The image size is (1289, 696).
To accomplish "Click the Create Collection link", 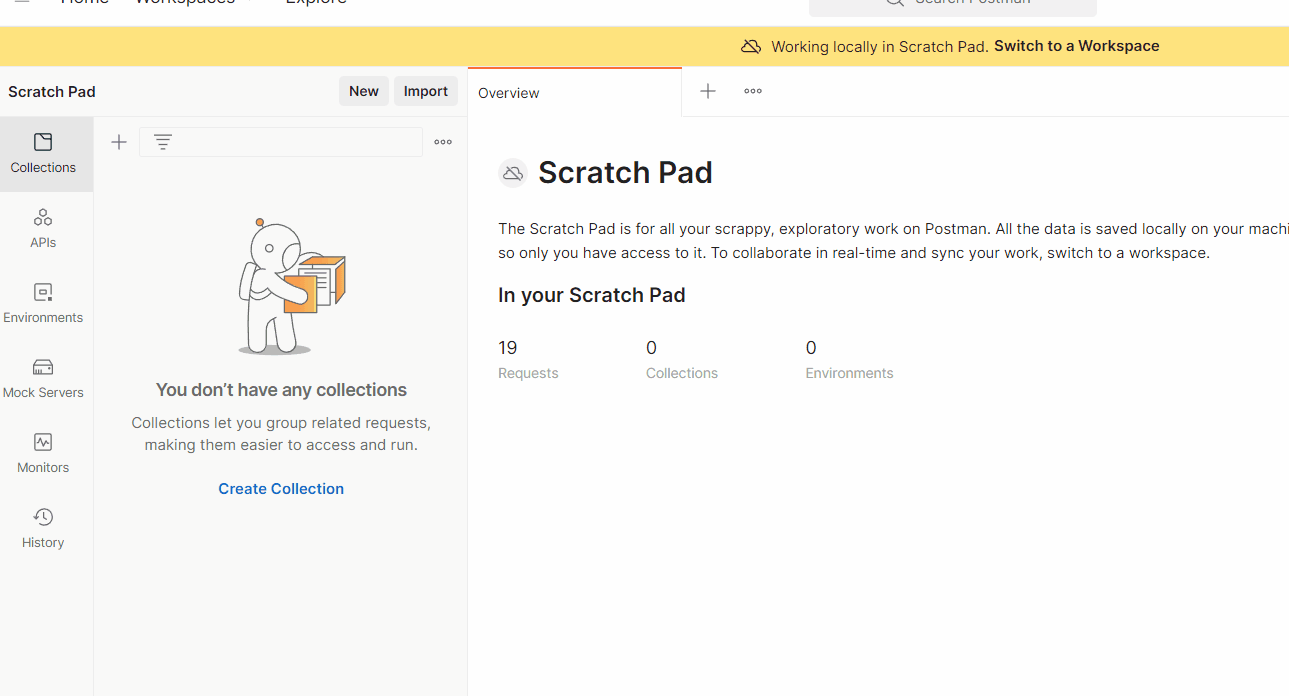I will (x=281, y=489).
